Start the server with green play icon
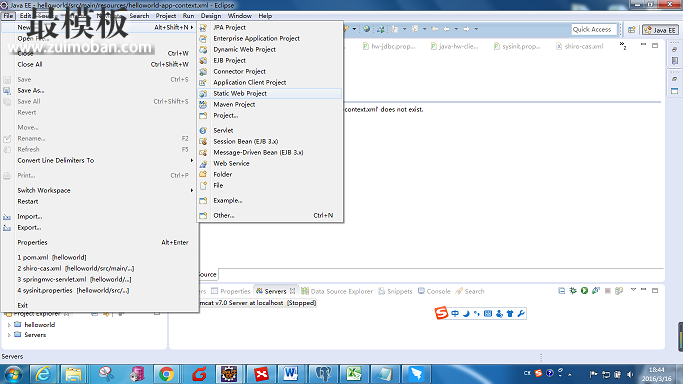The width and height of the screenshot is (683, 384). 584,291
